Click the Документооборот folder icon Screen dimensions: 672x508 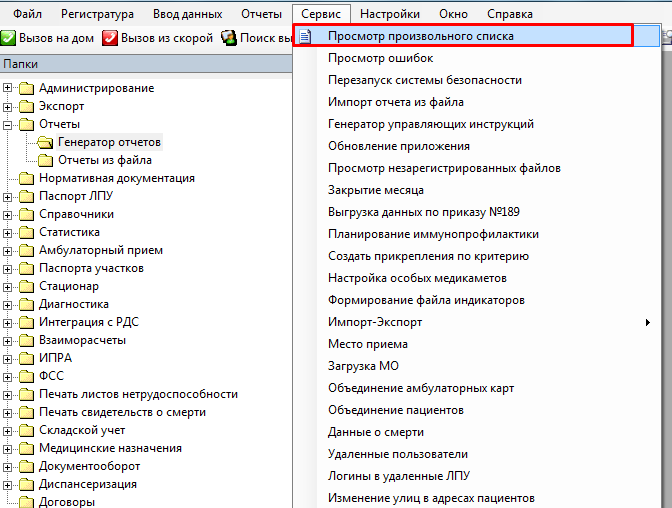(x=27, y=466)
